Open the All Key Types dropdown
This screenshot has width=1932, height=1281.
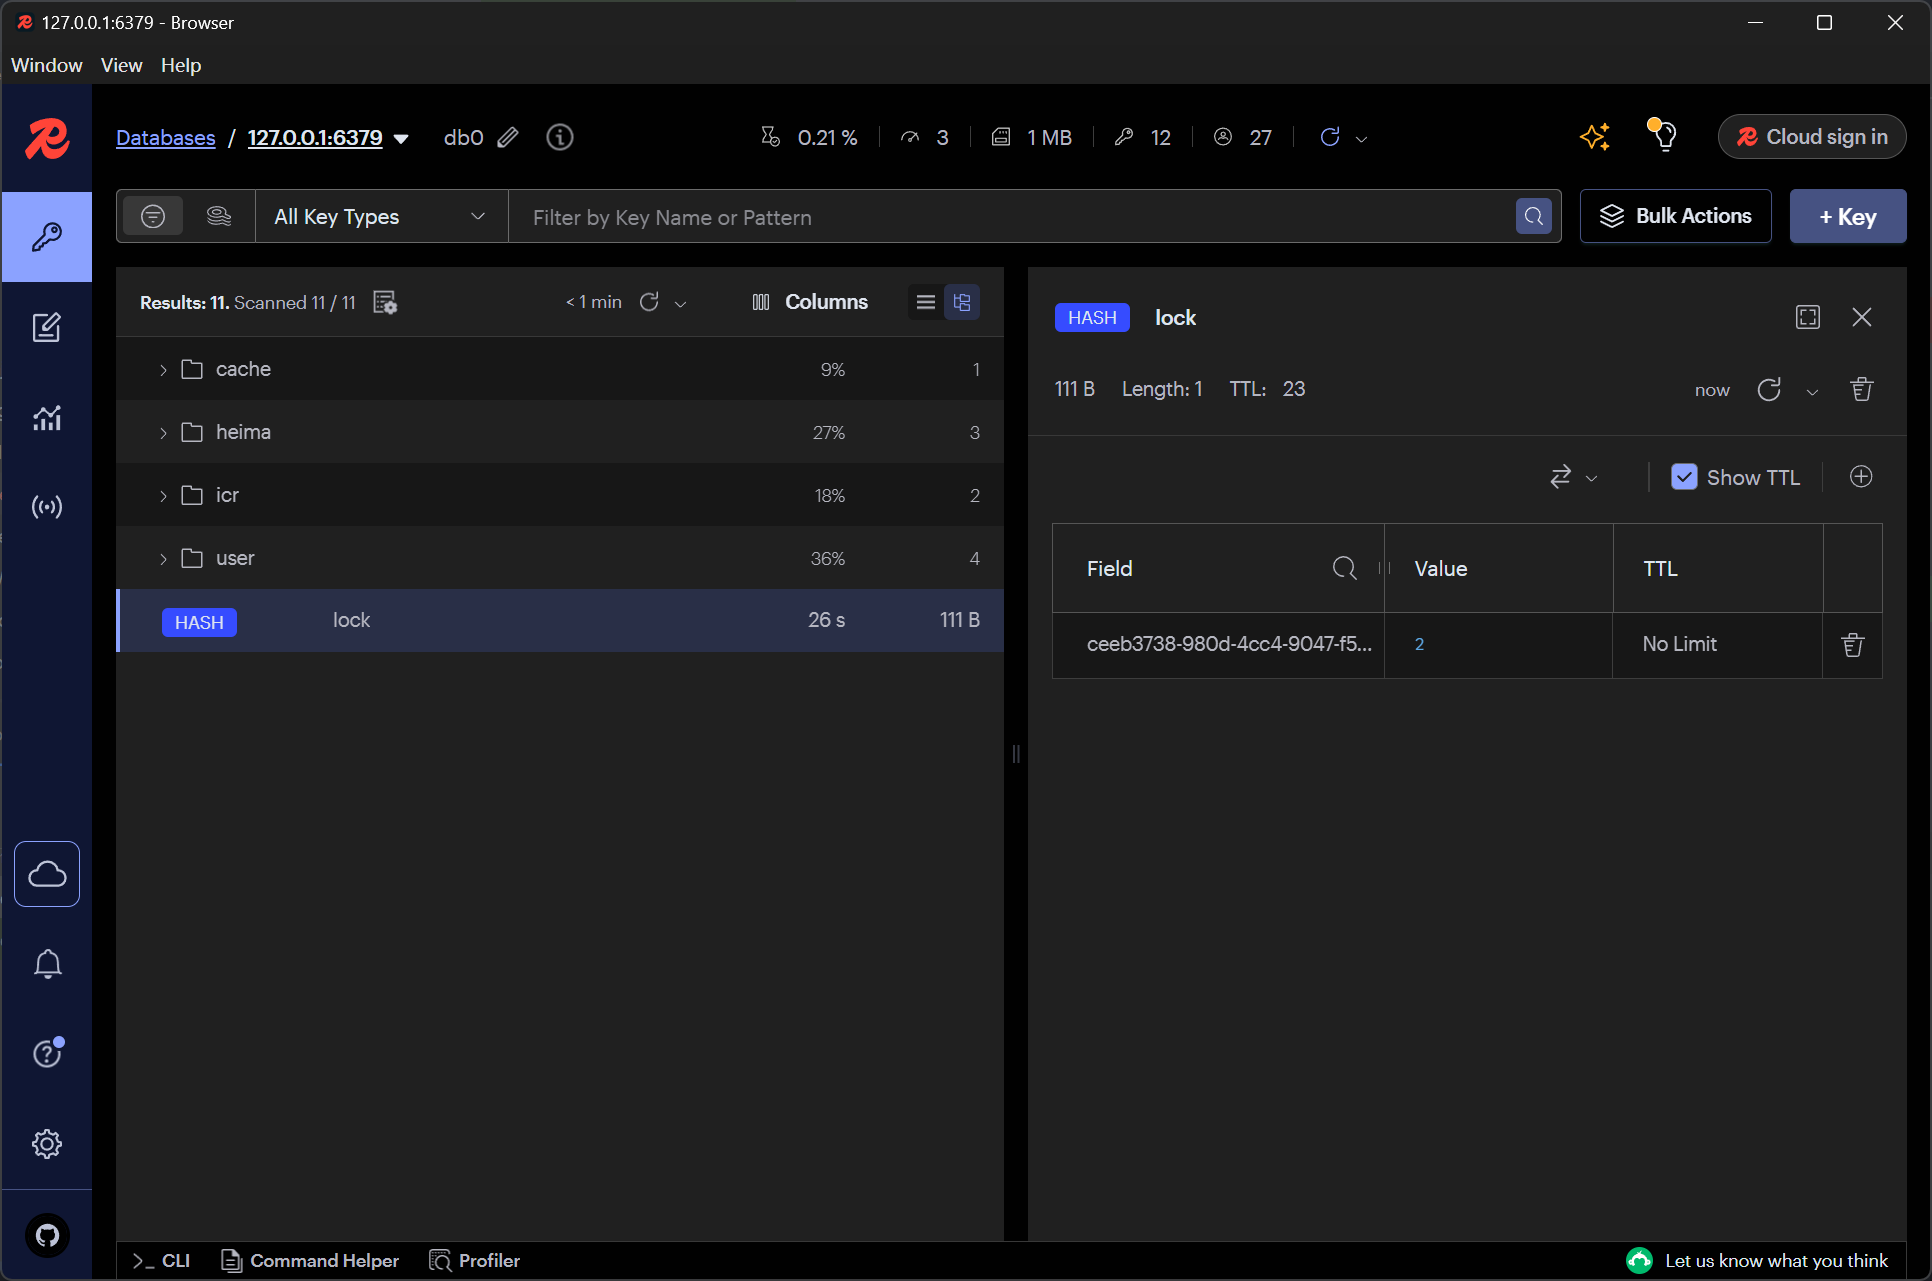pyautogui.click(x=380, y=217)
